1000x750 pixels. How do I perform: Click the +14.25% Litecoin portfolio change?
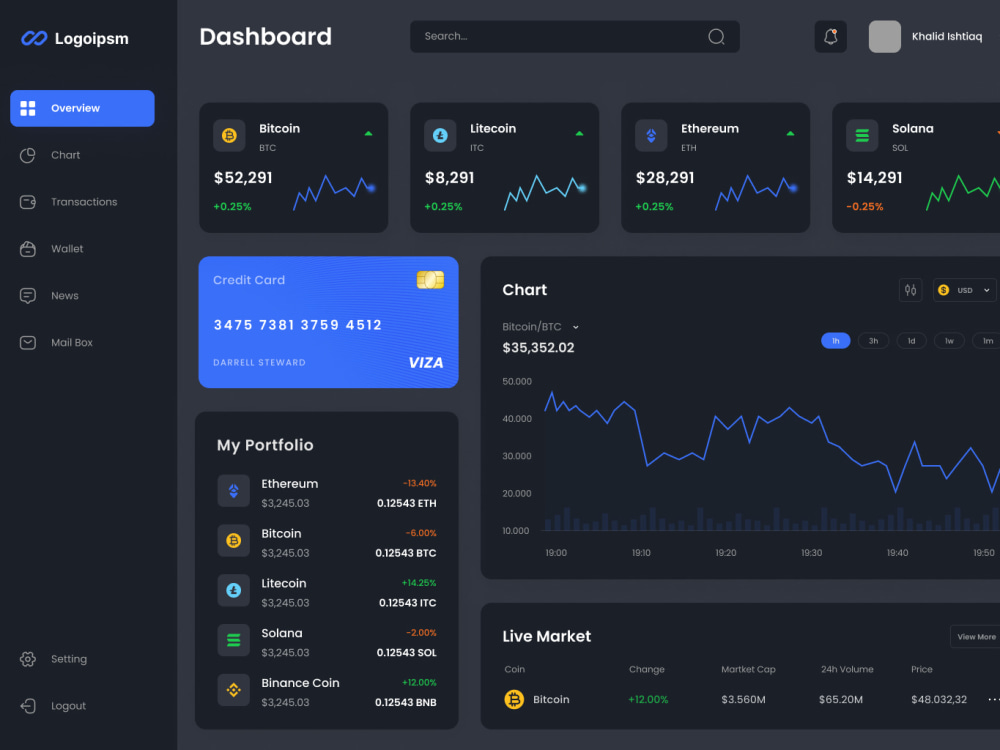[x=418, y=583]
